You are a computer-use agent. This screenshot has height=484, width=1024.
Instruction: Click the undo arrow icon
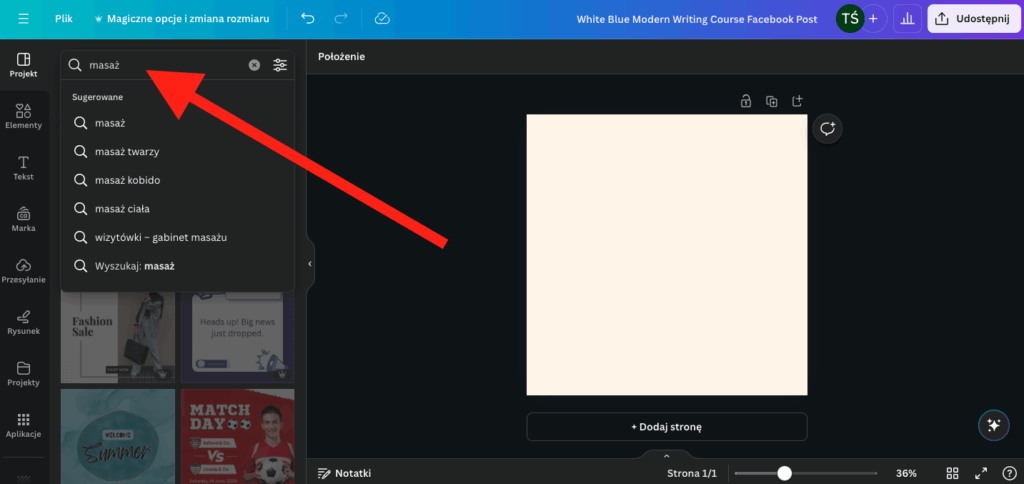click(x=308, y=19)
